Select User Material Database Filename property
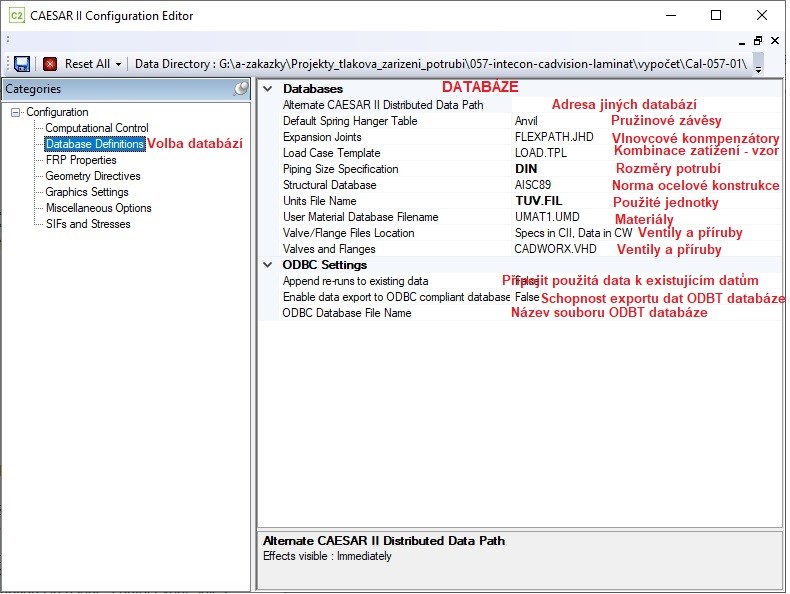Viewport: 790px width, 594px height. 360,217
